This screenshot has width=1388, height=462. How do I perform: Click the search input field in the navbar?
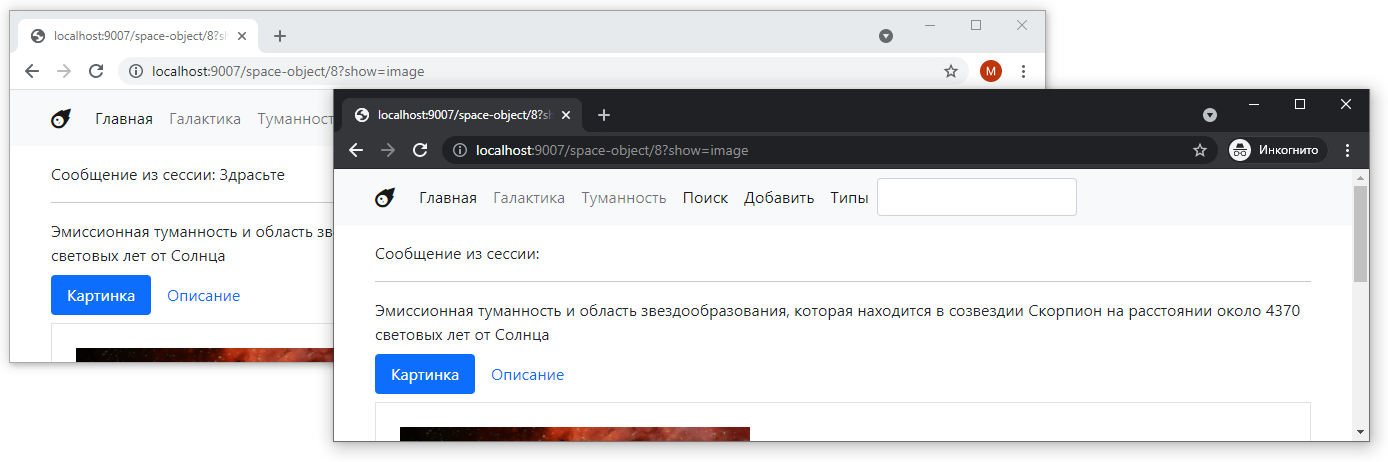tap(976, 197)
